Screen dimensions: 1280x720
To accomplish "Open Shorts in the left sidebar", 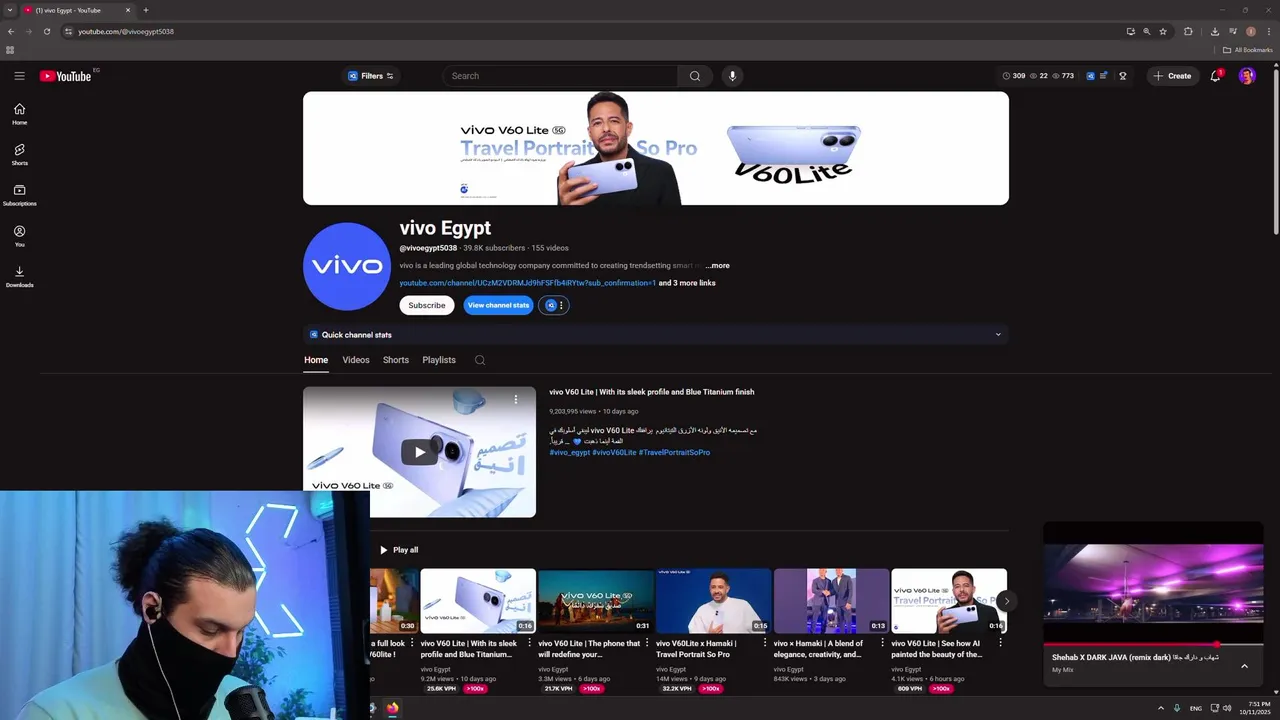I will pyautogui.click(x=19, y=155).
